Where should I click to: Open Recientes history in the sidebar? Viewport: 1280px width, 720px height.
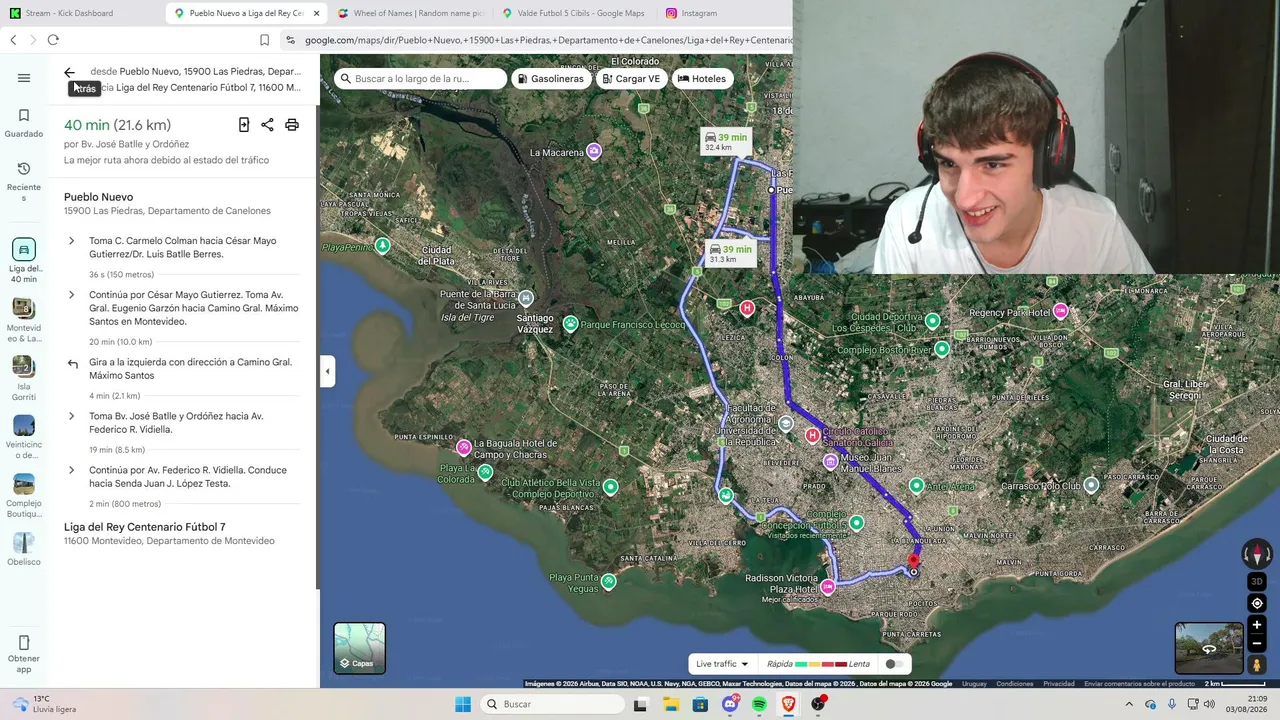pyautogui.click(x=24, y=181)
